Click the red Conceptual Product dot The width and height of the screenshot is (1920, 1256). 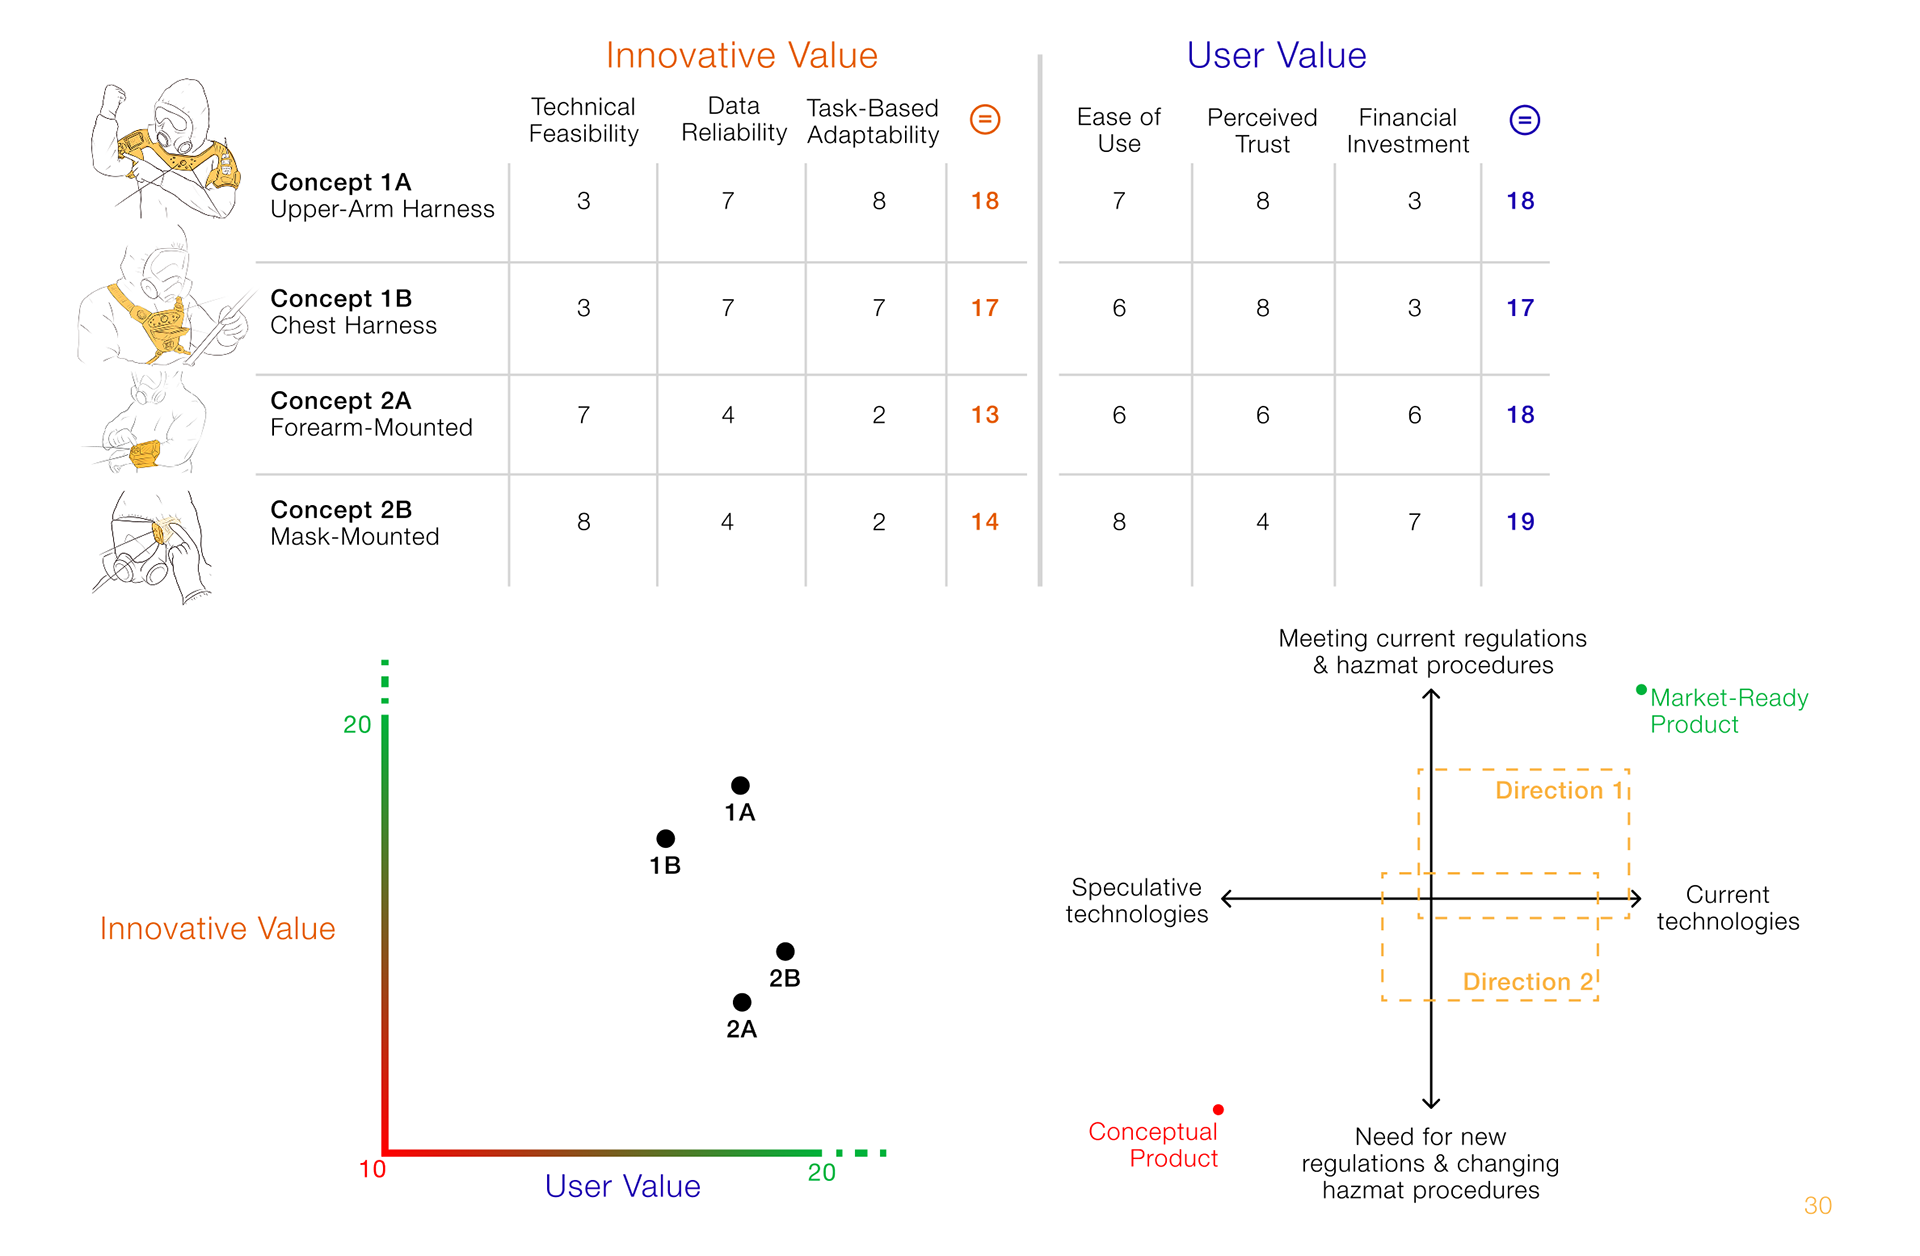tap(1218, 1109)
